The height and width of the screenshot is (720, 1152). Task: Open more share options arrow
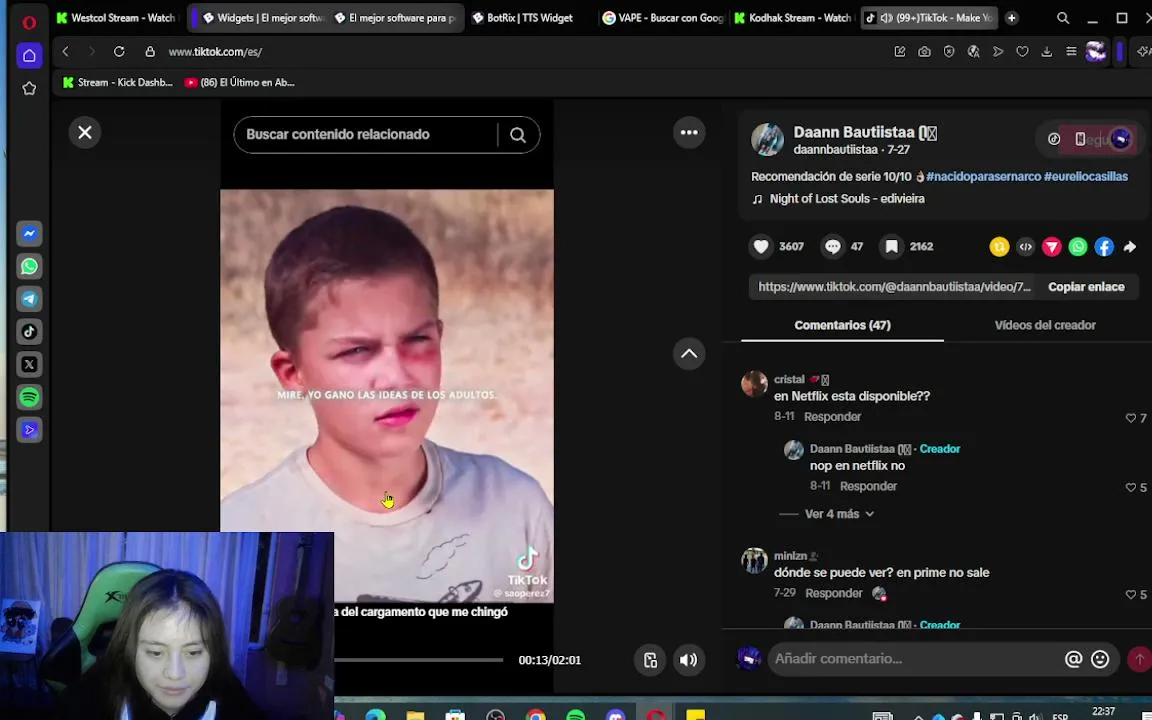pos(1130,247)
